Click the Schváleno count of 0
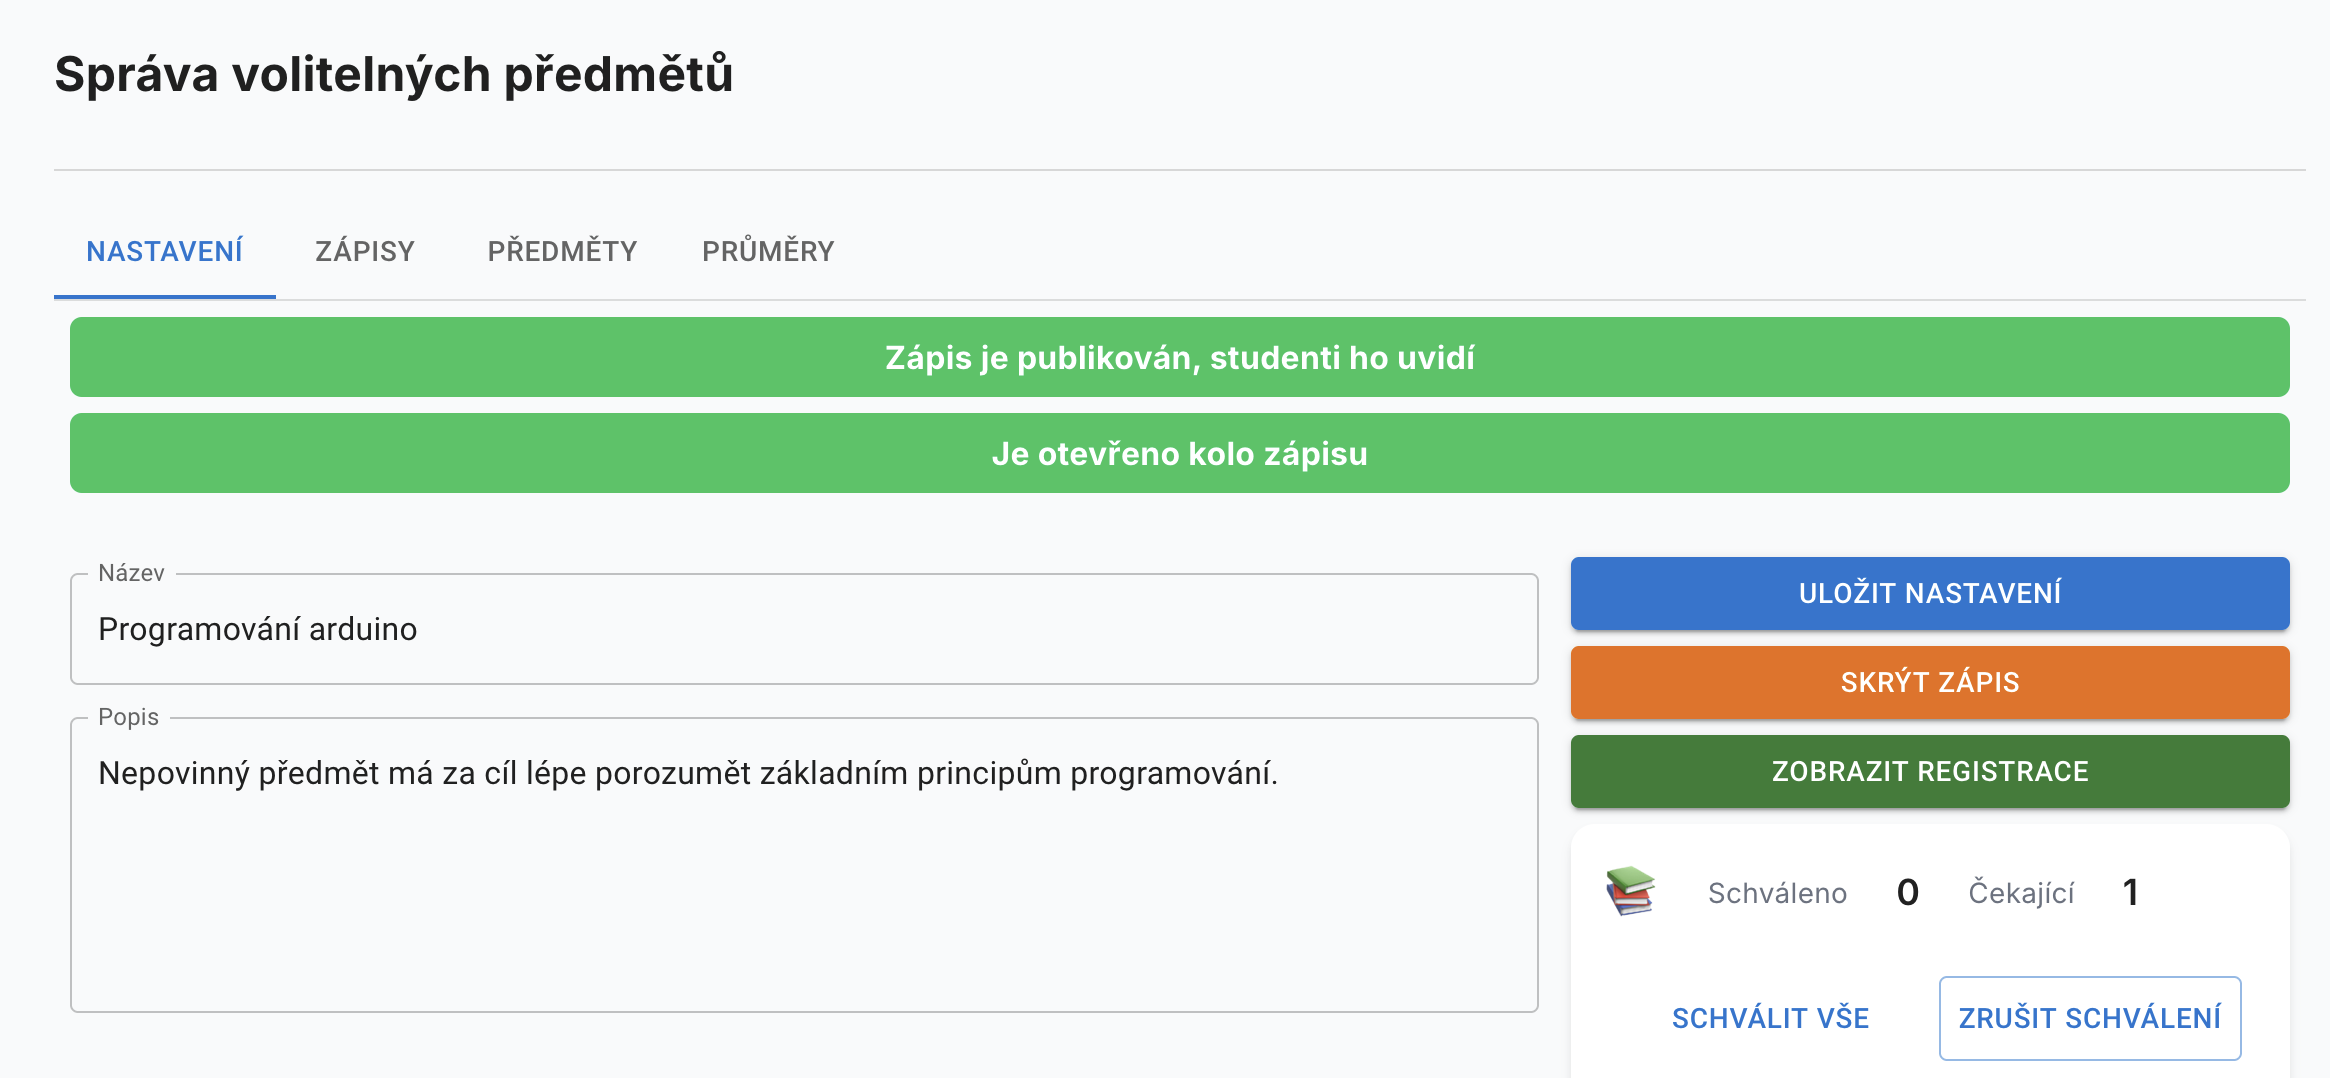2330x1078 pixels. pyautogui.click(x=1907, y=892)
